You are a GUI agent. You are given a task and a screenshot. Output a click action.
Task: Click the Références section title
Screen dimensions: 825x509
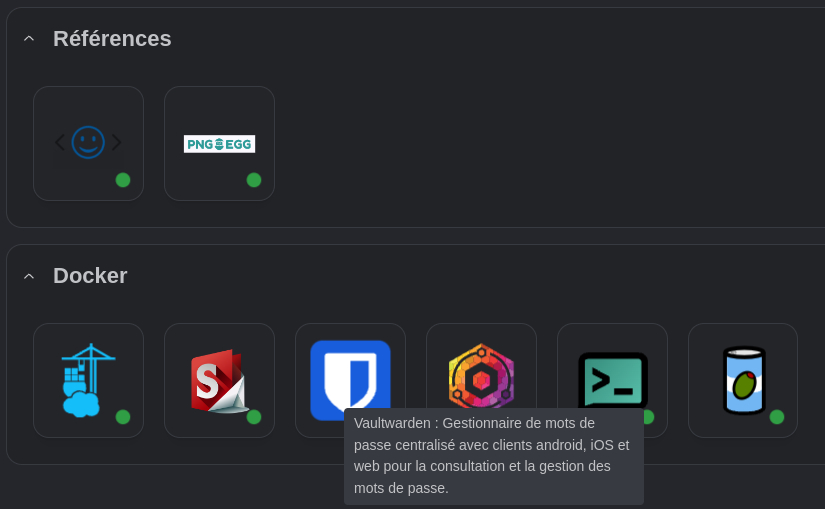click(112, 39)
